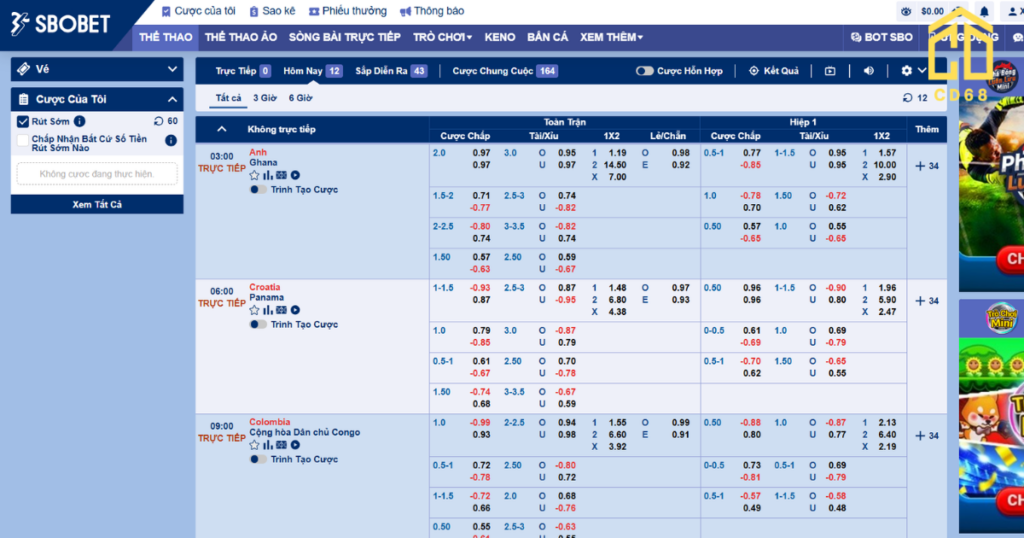The image size is (1024, 538).
Task: Click Croatia full-time 1X2 odds 1.48
Action: pyautogui.click(x=617, y=288)
